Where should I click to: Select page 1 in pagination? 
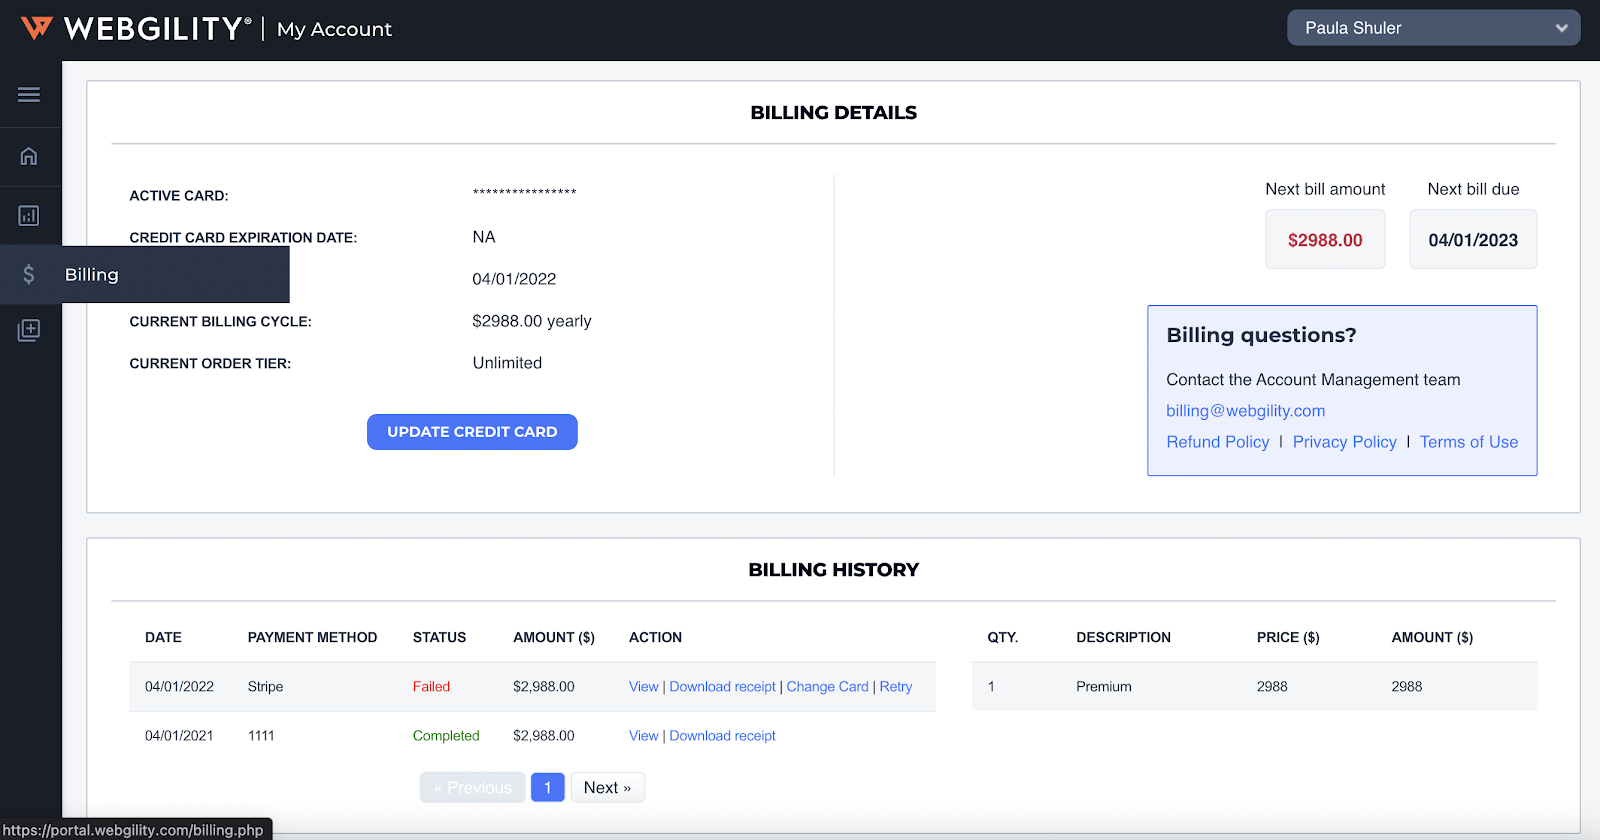click(548, 788)
